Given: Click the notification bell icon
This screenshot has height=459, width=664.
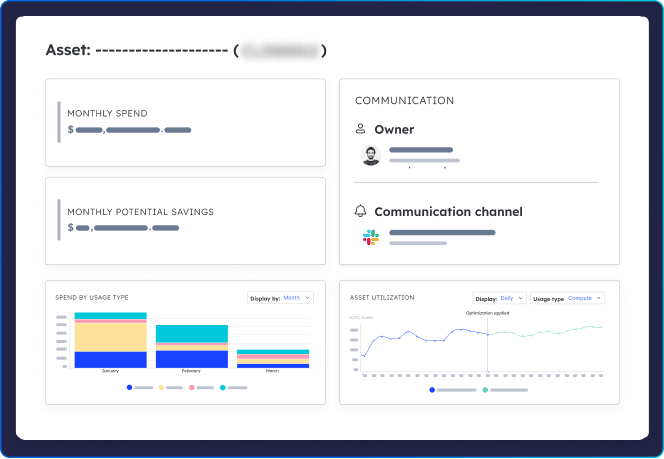Looking at the screenshot, I should pyautogui.click(x=360, y=211).
